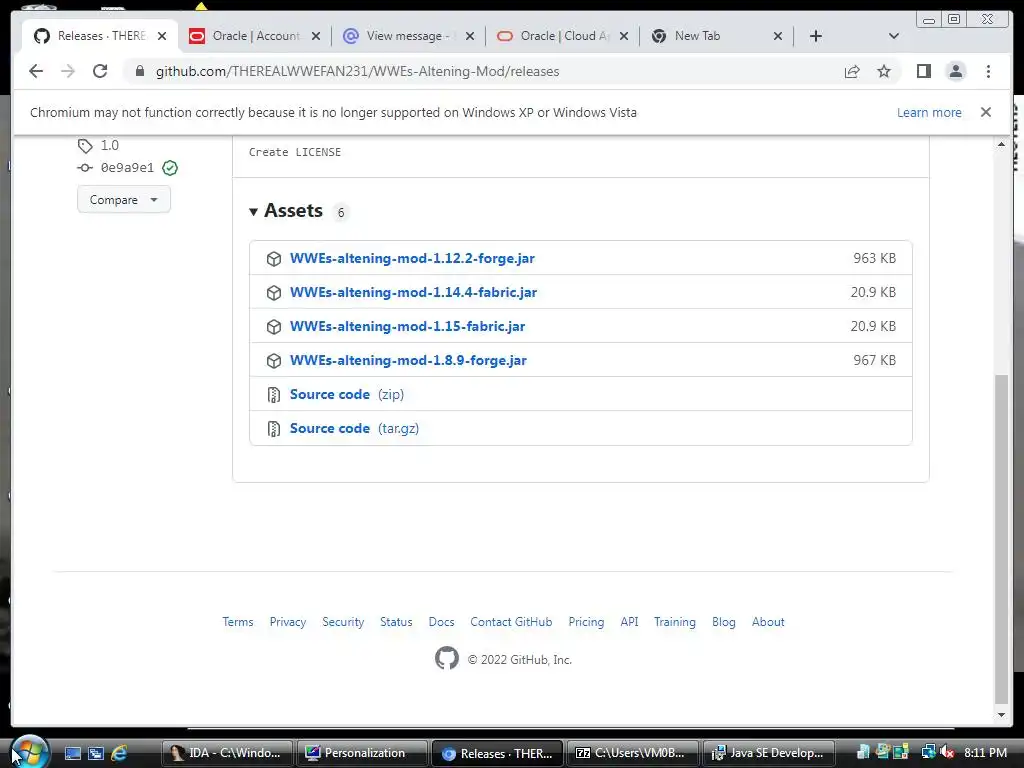Close the Oracle Account tab
Image resolution: width=1024 pixels, height=768 pixels.
tap(316, 36)
